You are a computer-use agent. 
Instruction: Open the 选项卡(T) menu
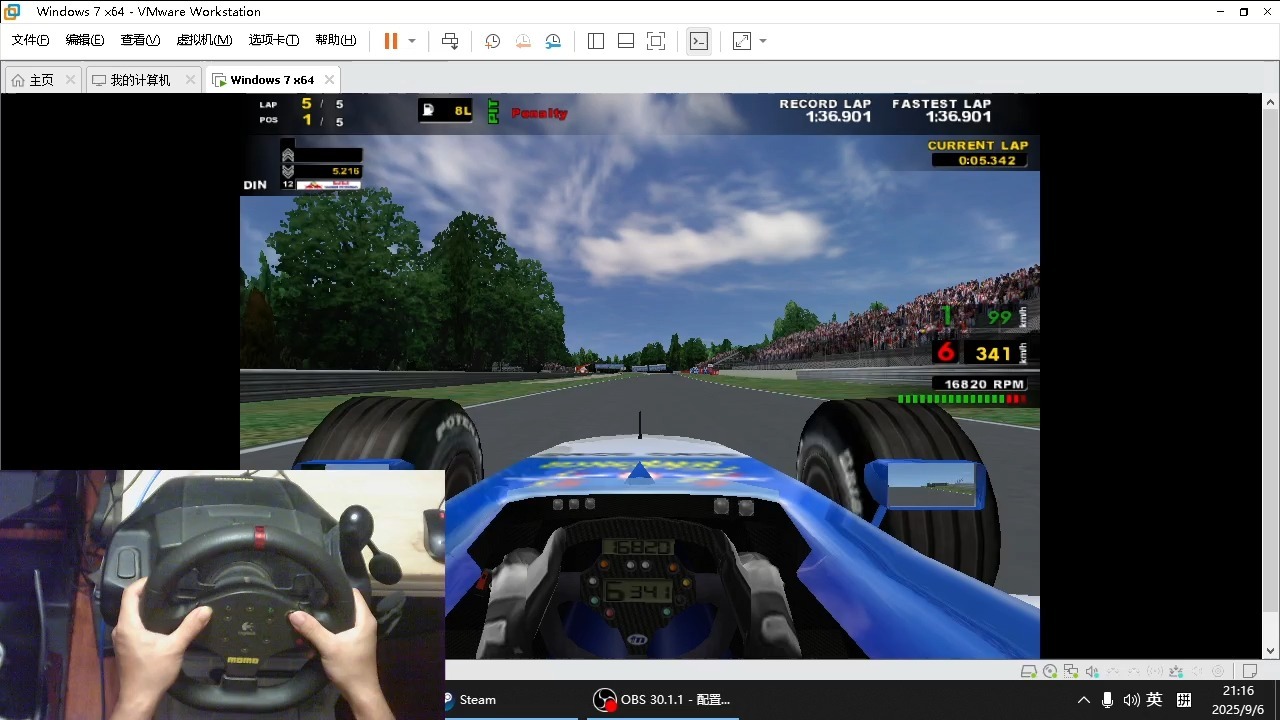[x=274, y=40]
